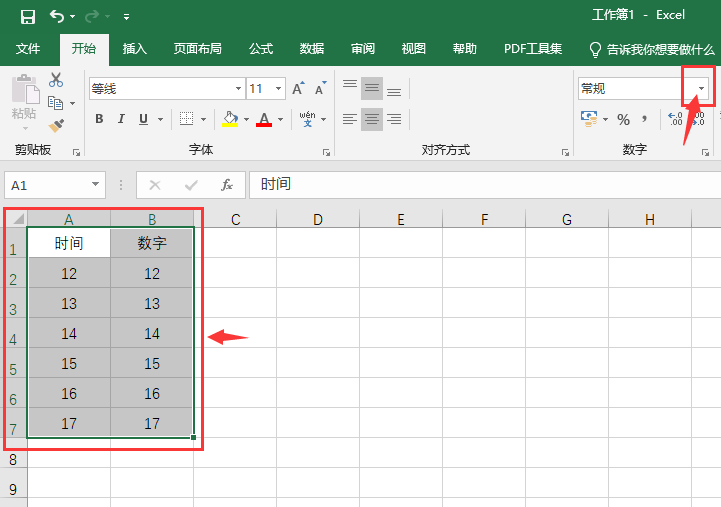Viewport: 721px width, 507px height.
Task: Click the Cancel X icon in formula bar
Action: click(155, 185)
